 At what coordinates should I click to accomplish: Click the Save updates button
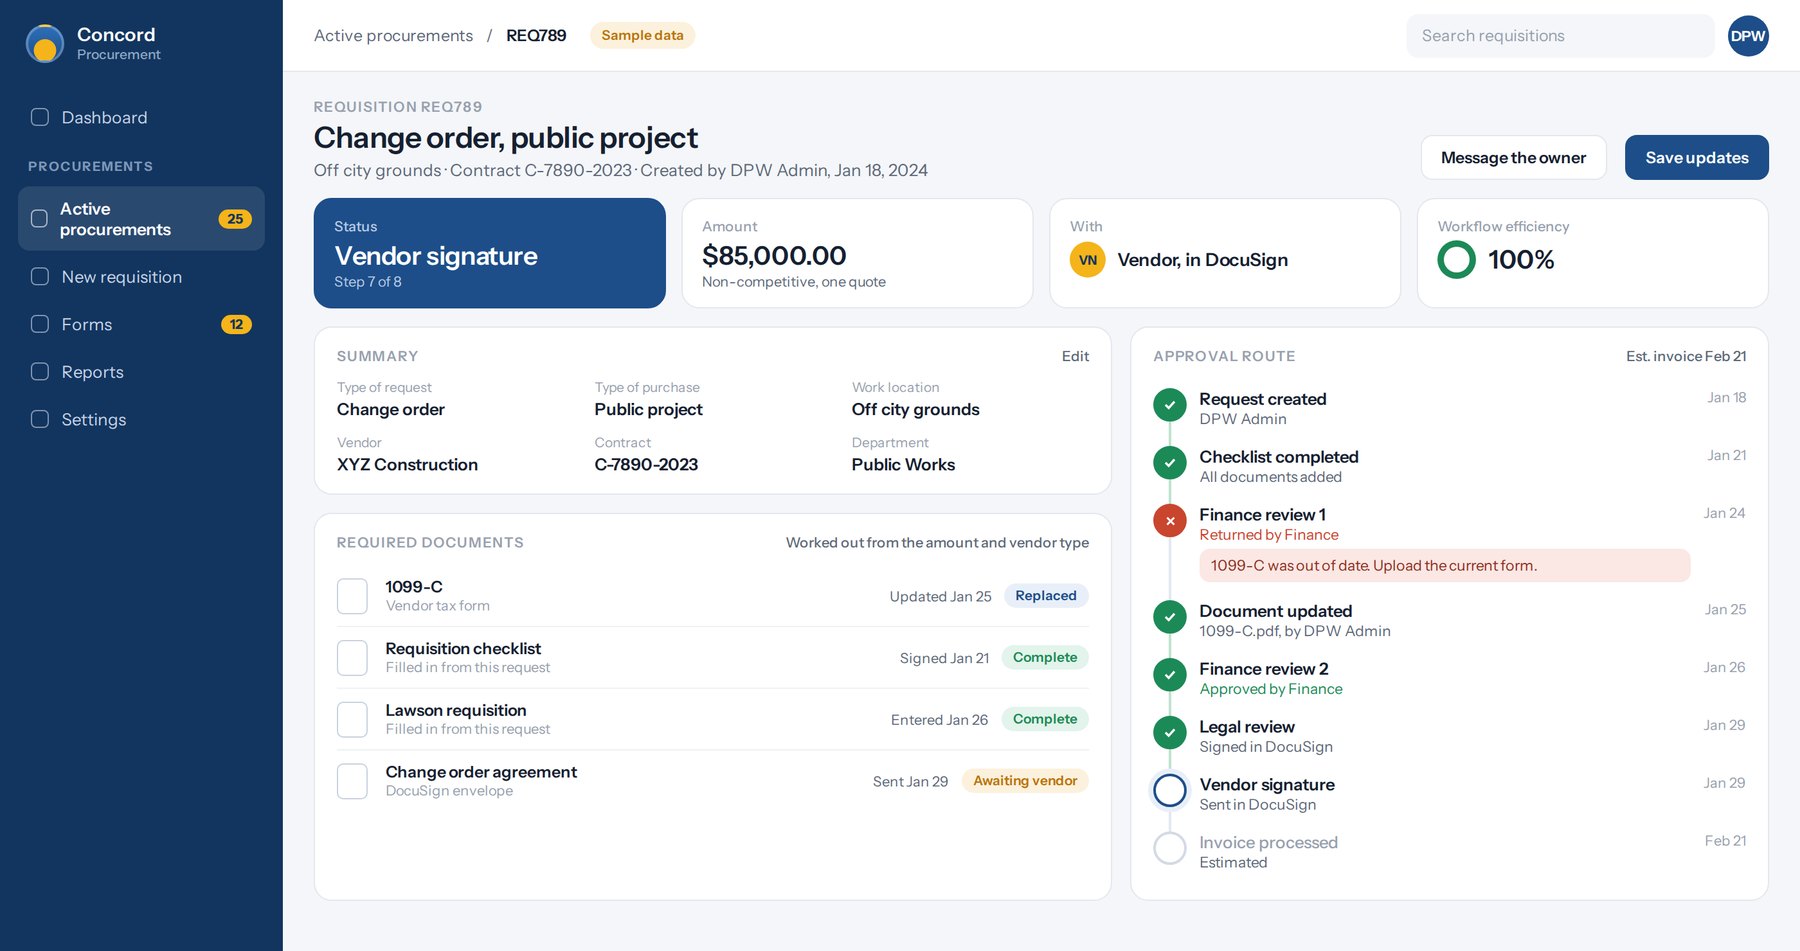click(x=1696, y=158)
